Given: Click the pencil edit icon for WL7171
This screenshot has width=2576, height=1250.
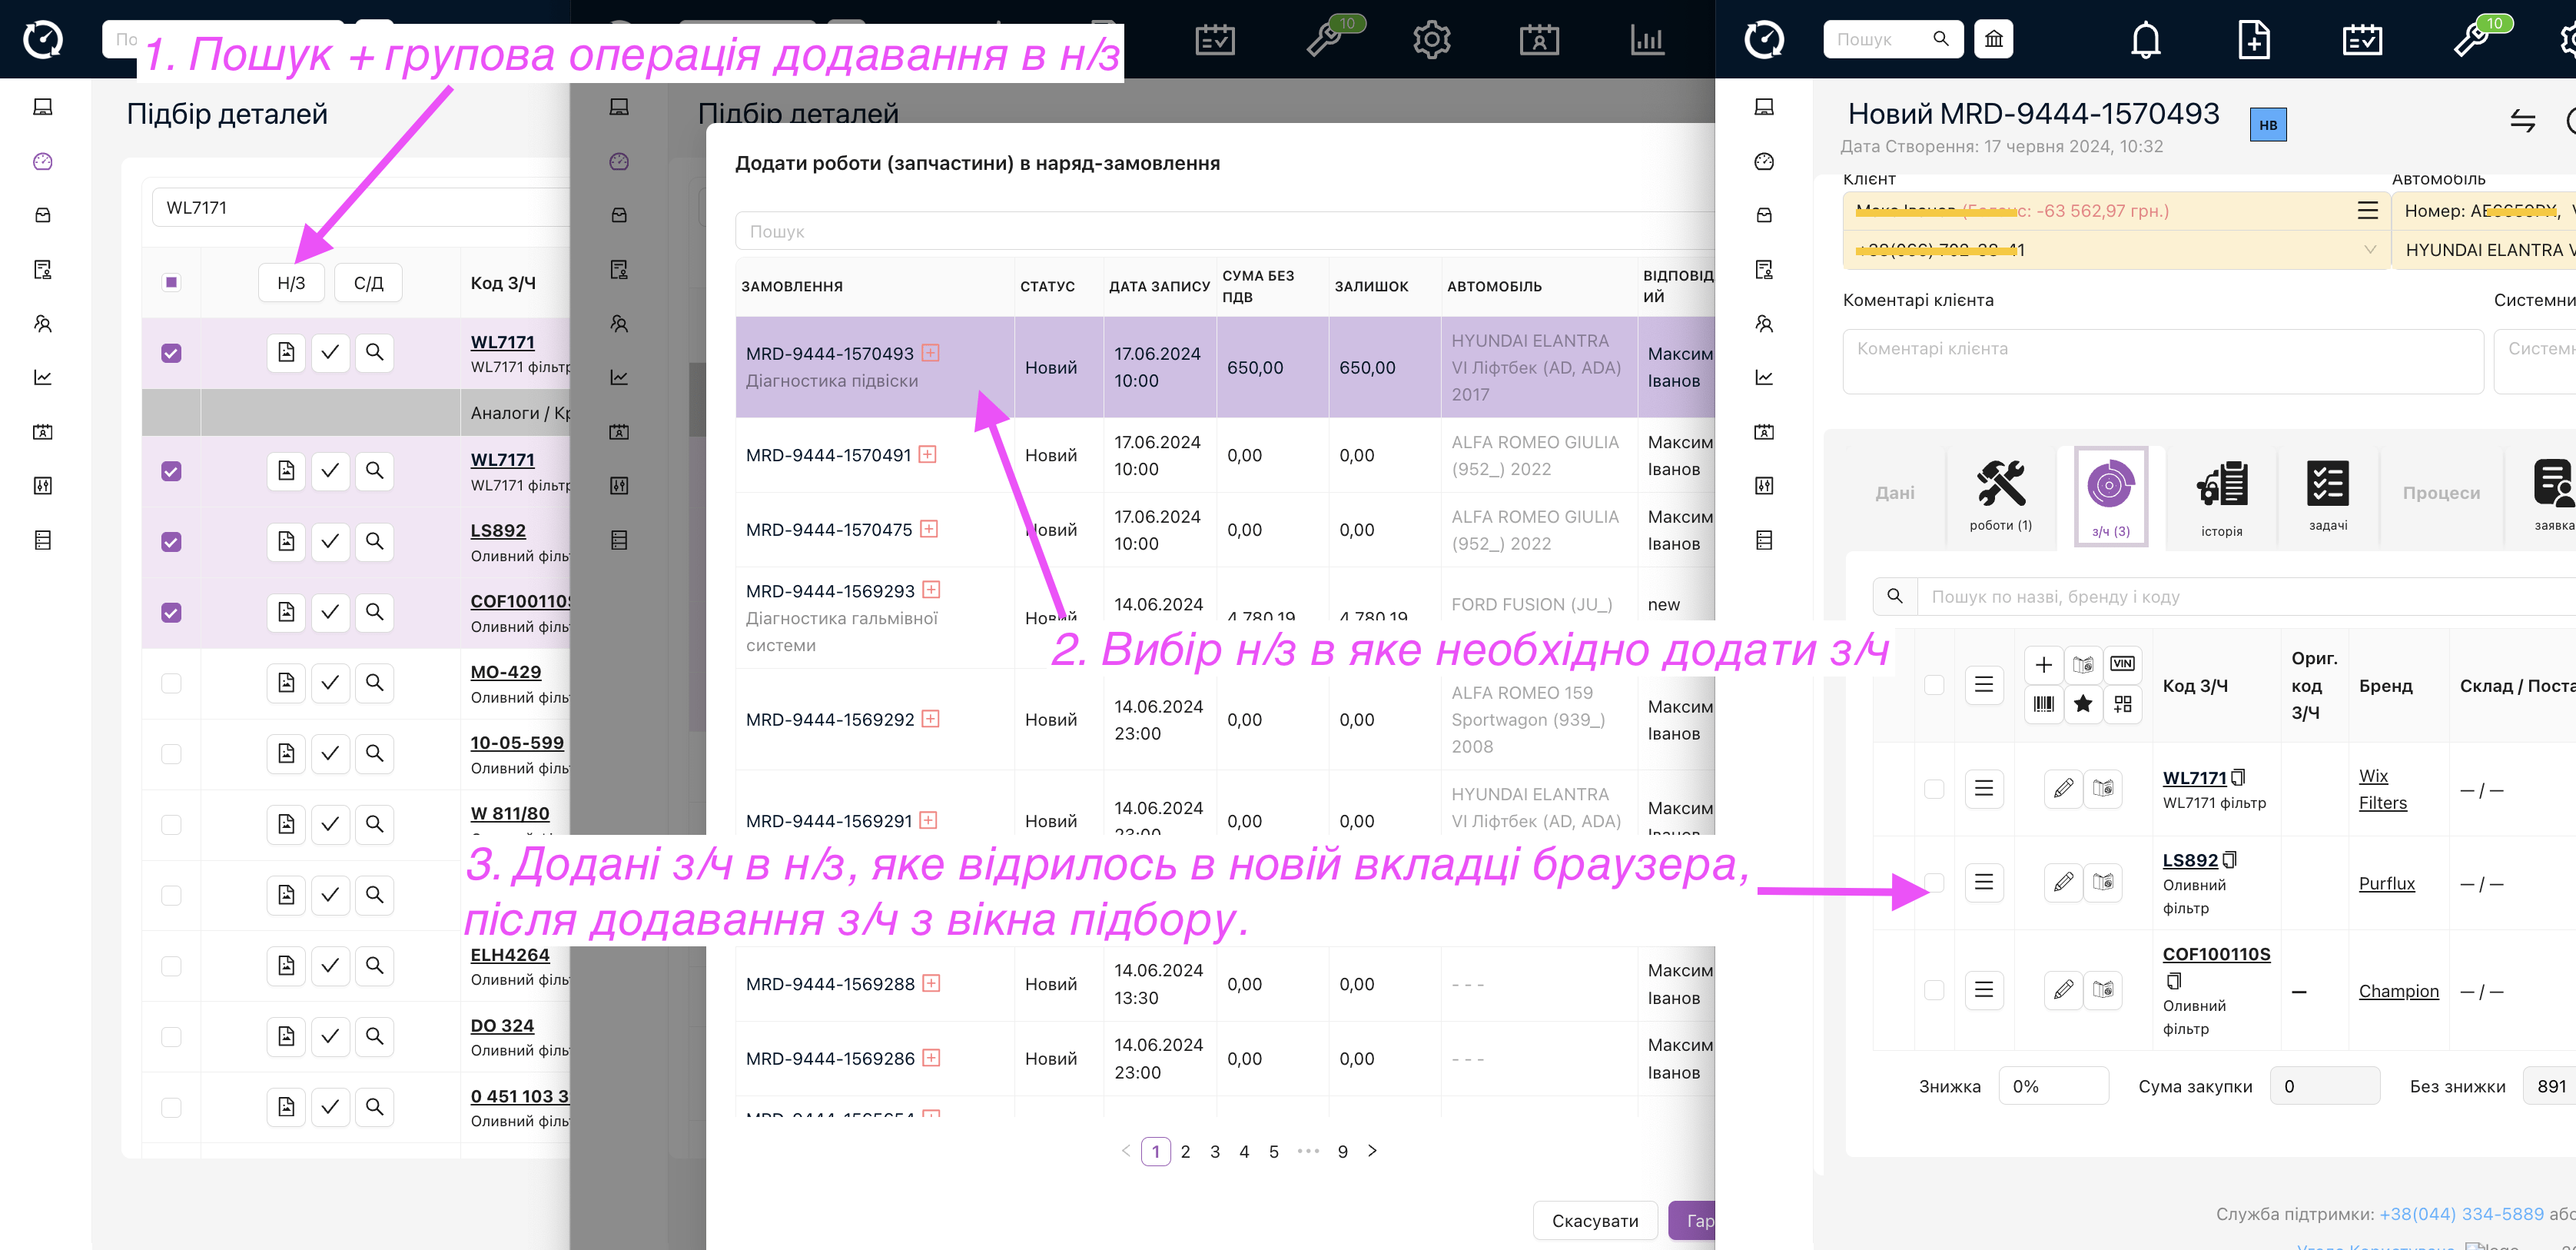Looking at the screenshot, I should point(2063,789).
